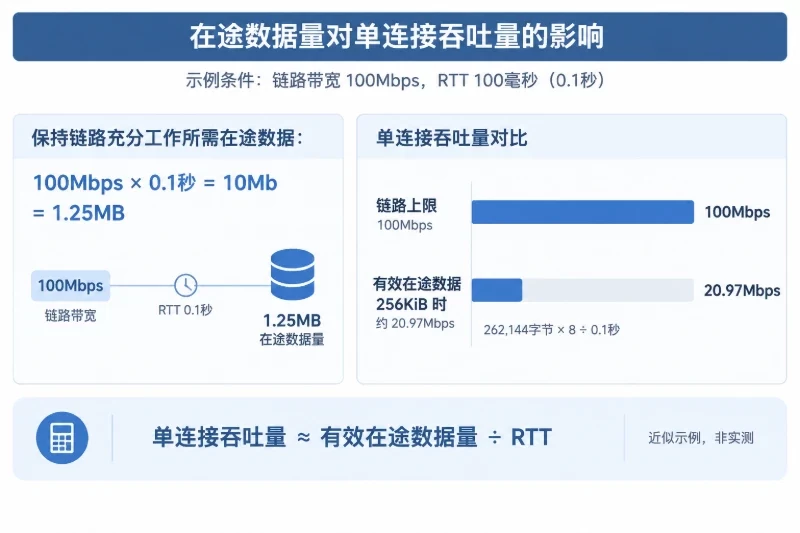800x533 pixels.
Task: Click the formula 单连接吞吐量 ≈ 有效在途数据量 ÷ RTT
Action: click(352, 438)
